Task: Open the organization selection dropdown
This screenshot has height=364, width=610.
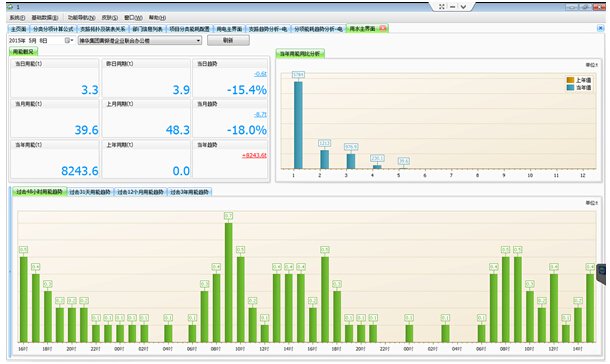Action: [x=140, y=40]
